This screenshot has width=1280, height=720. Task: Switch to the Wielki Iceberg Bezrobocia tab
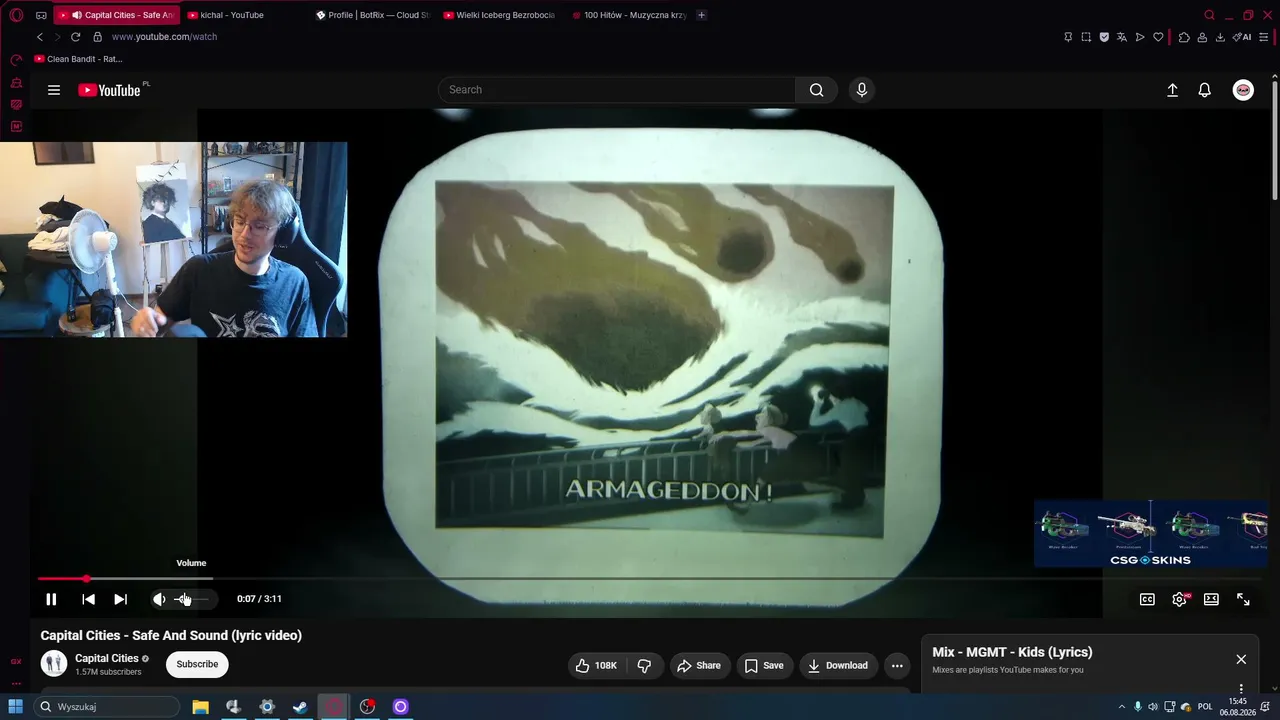pos(500,15)
